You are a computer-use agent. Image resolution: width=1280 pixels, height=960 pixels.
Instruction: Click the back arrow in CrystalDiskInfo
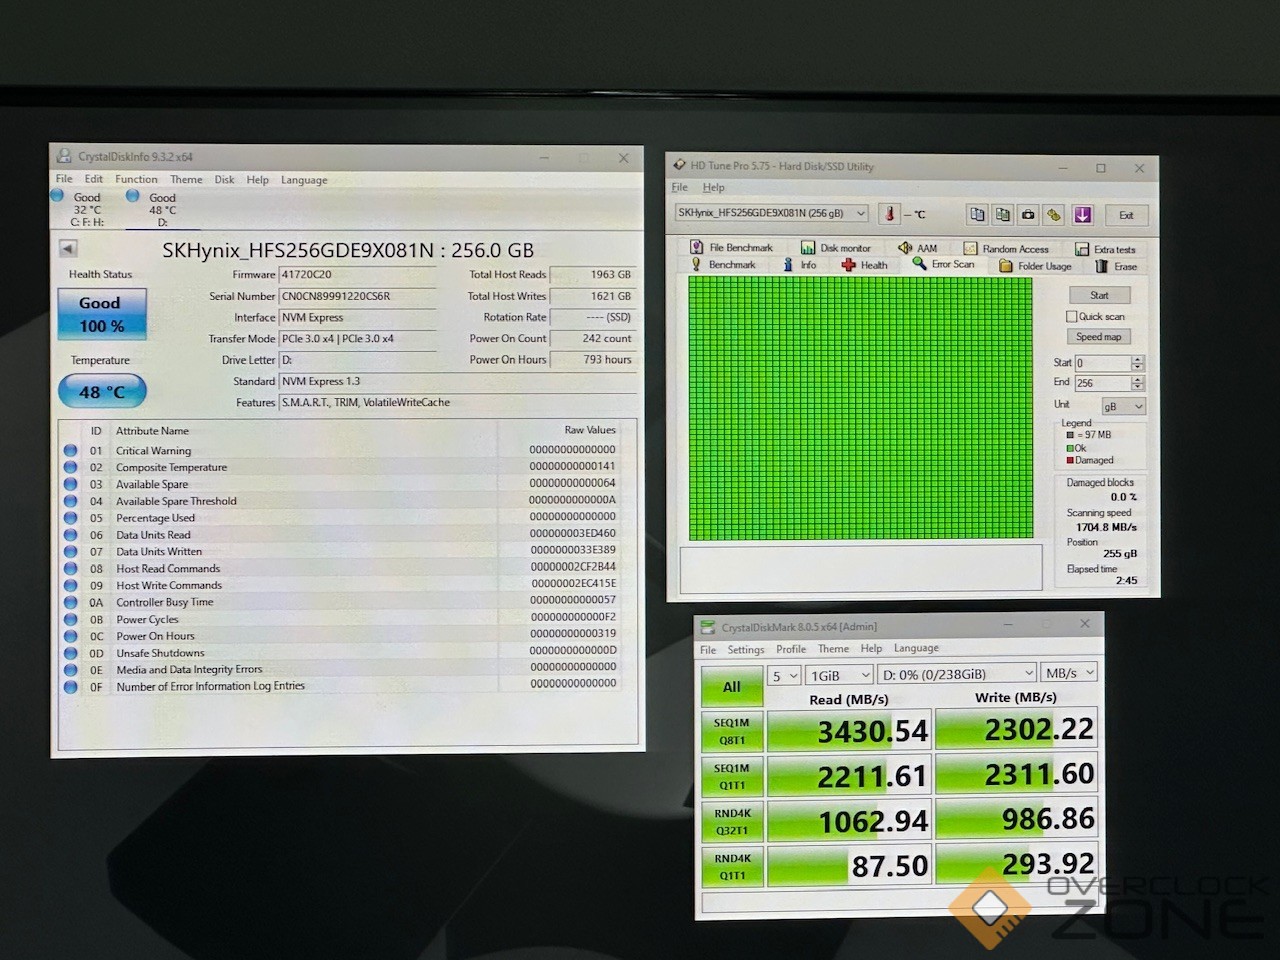68,249
